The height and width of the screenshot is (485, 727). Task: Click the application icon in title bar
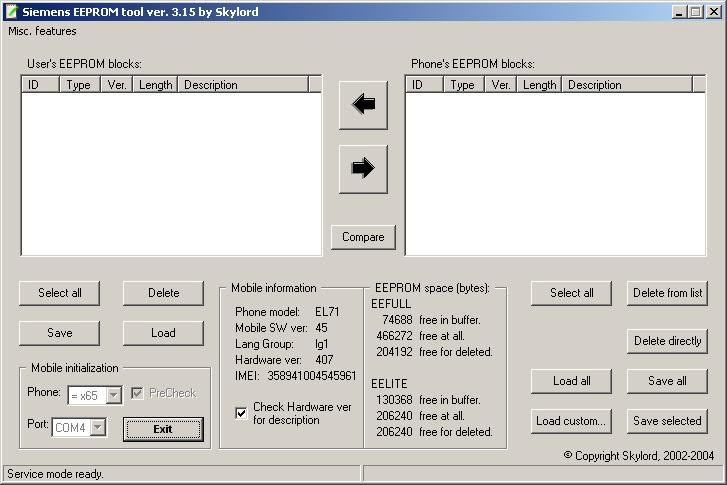coord(12,12)
